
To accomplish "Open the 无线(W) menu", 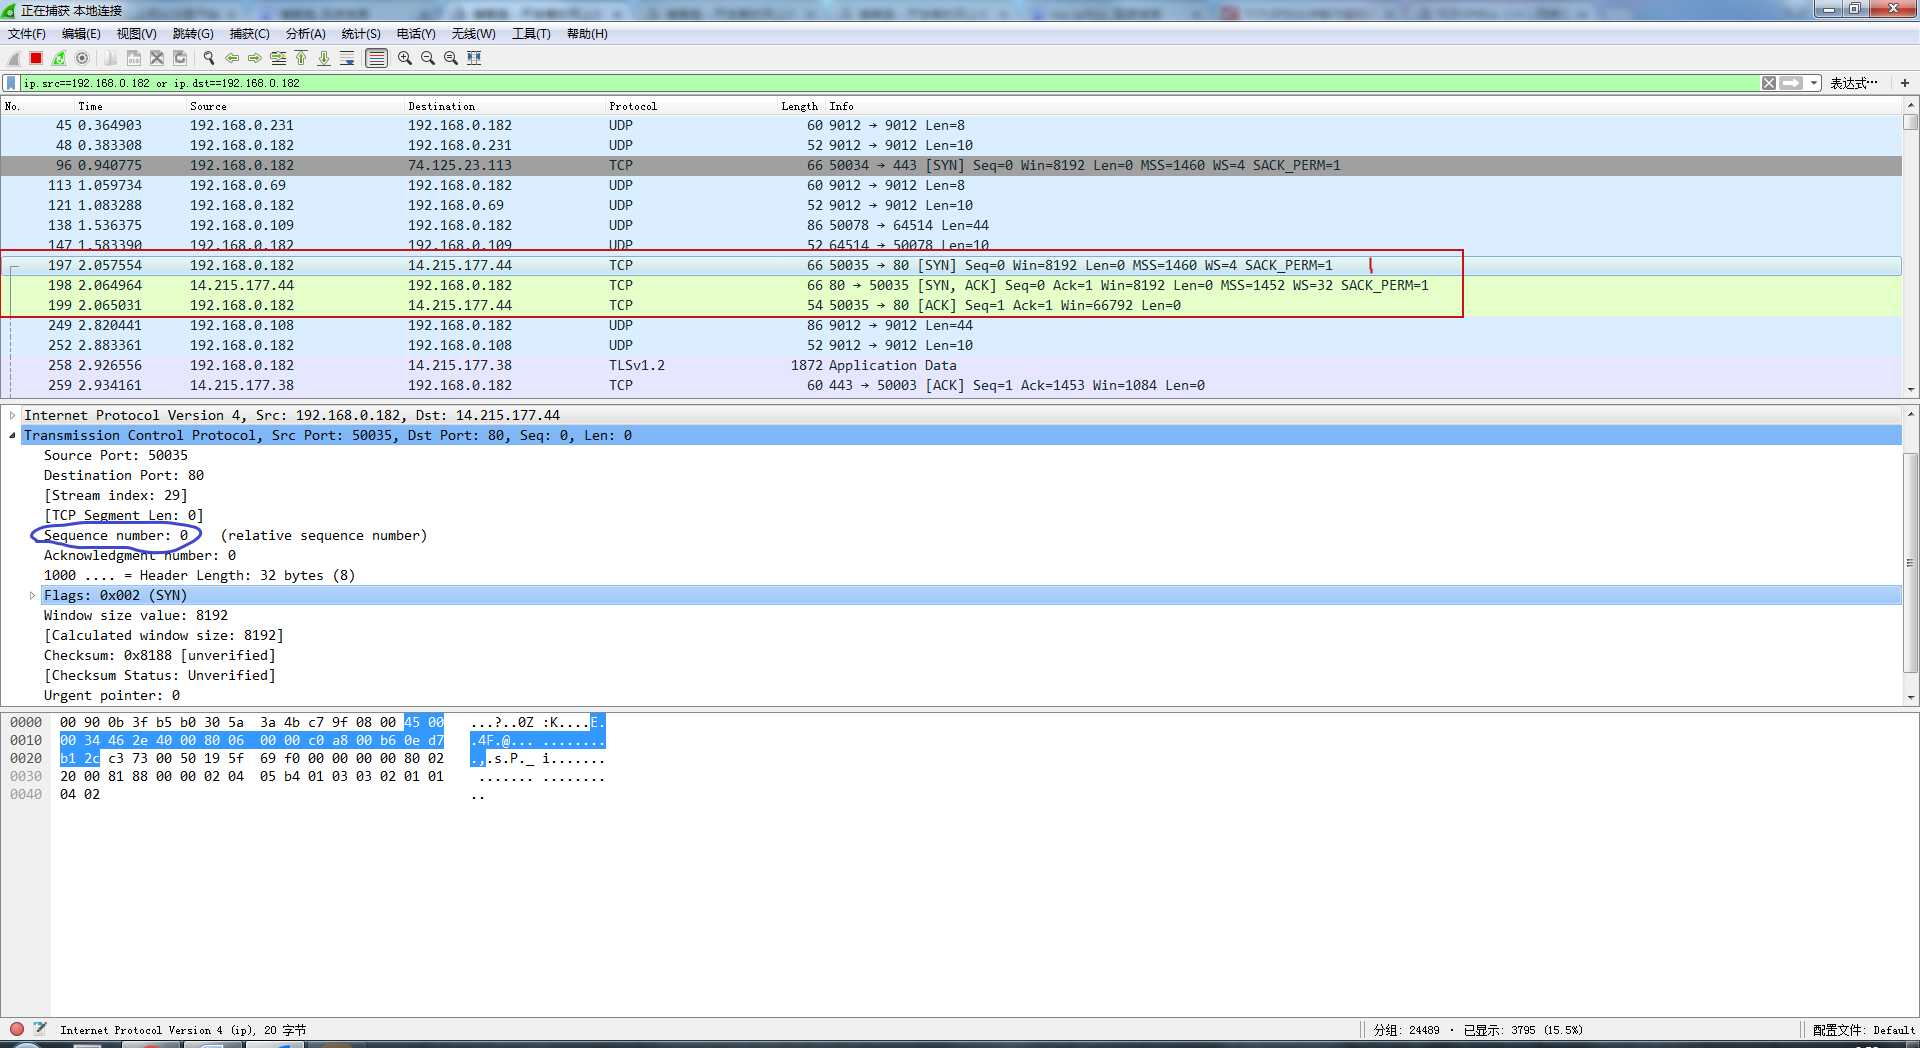I will [x=473, y=34].
